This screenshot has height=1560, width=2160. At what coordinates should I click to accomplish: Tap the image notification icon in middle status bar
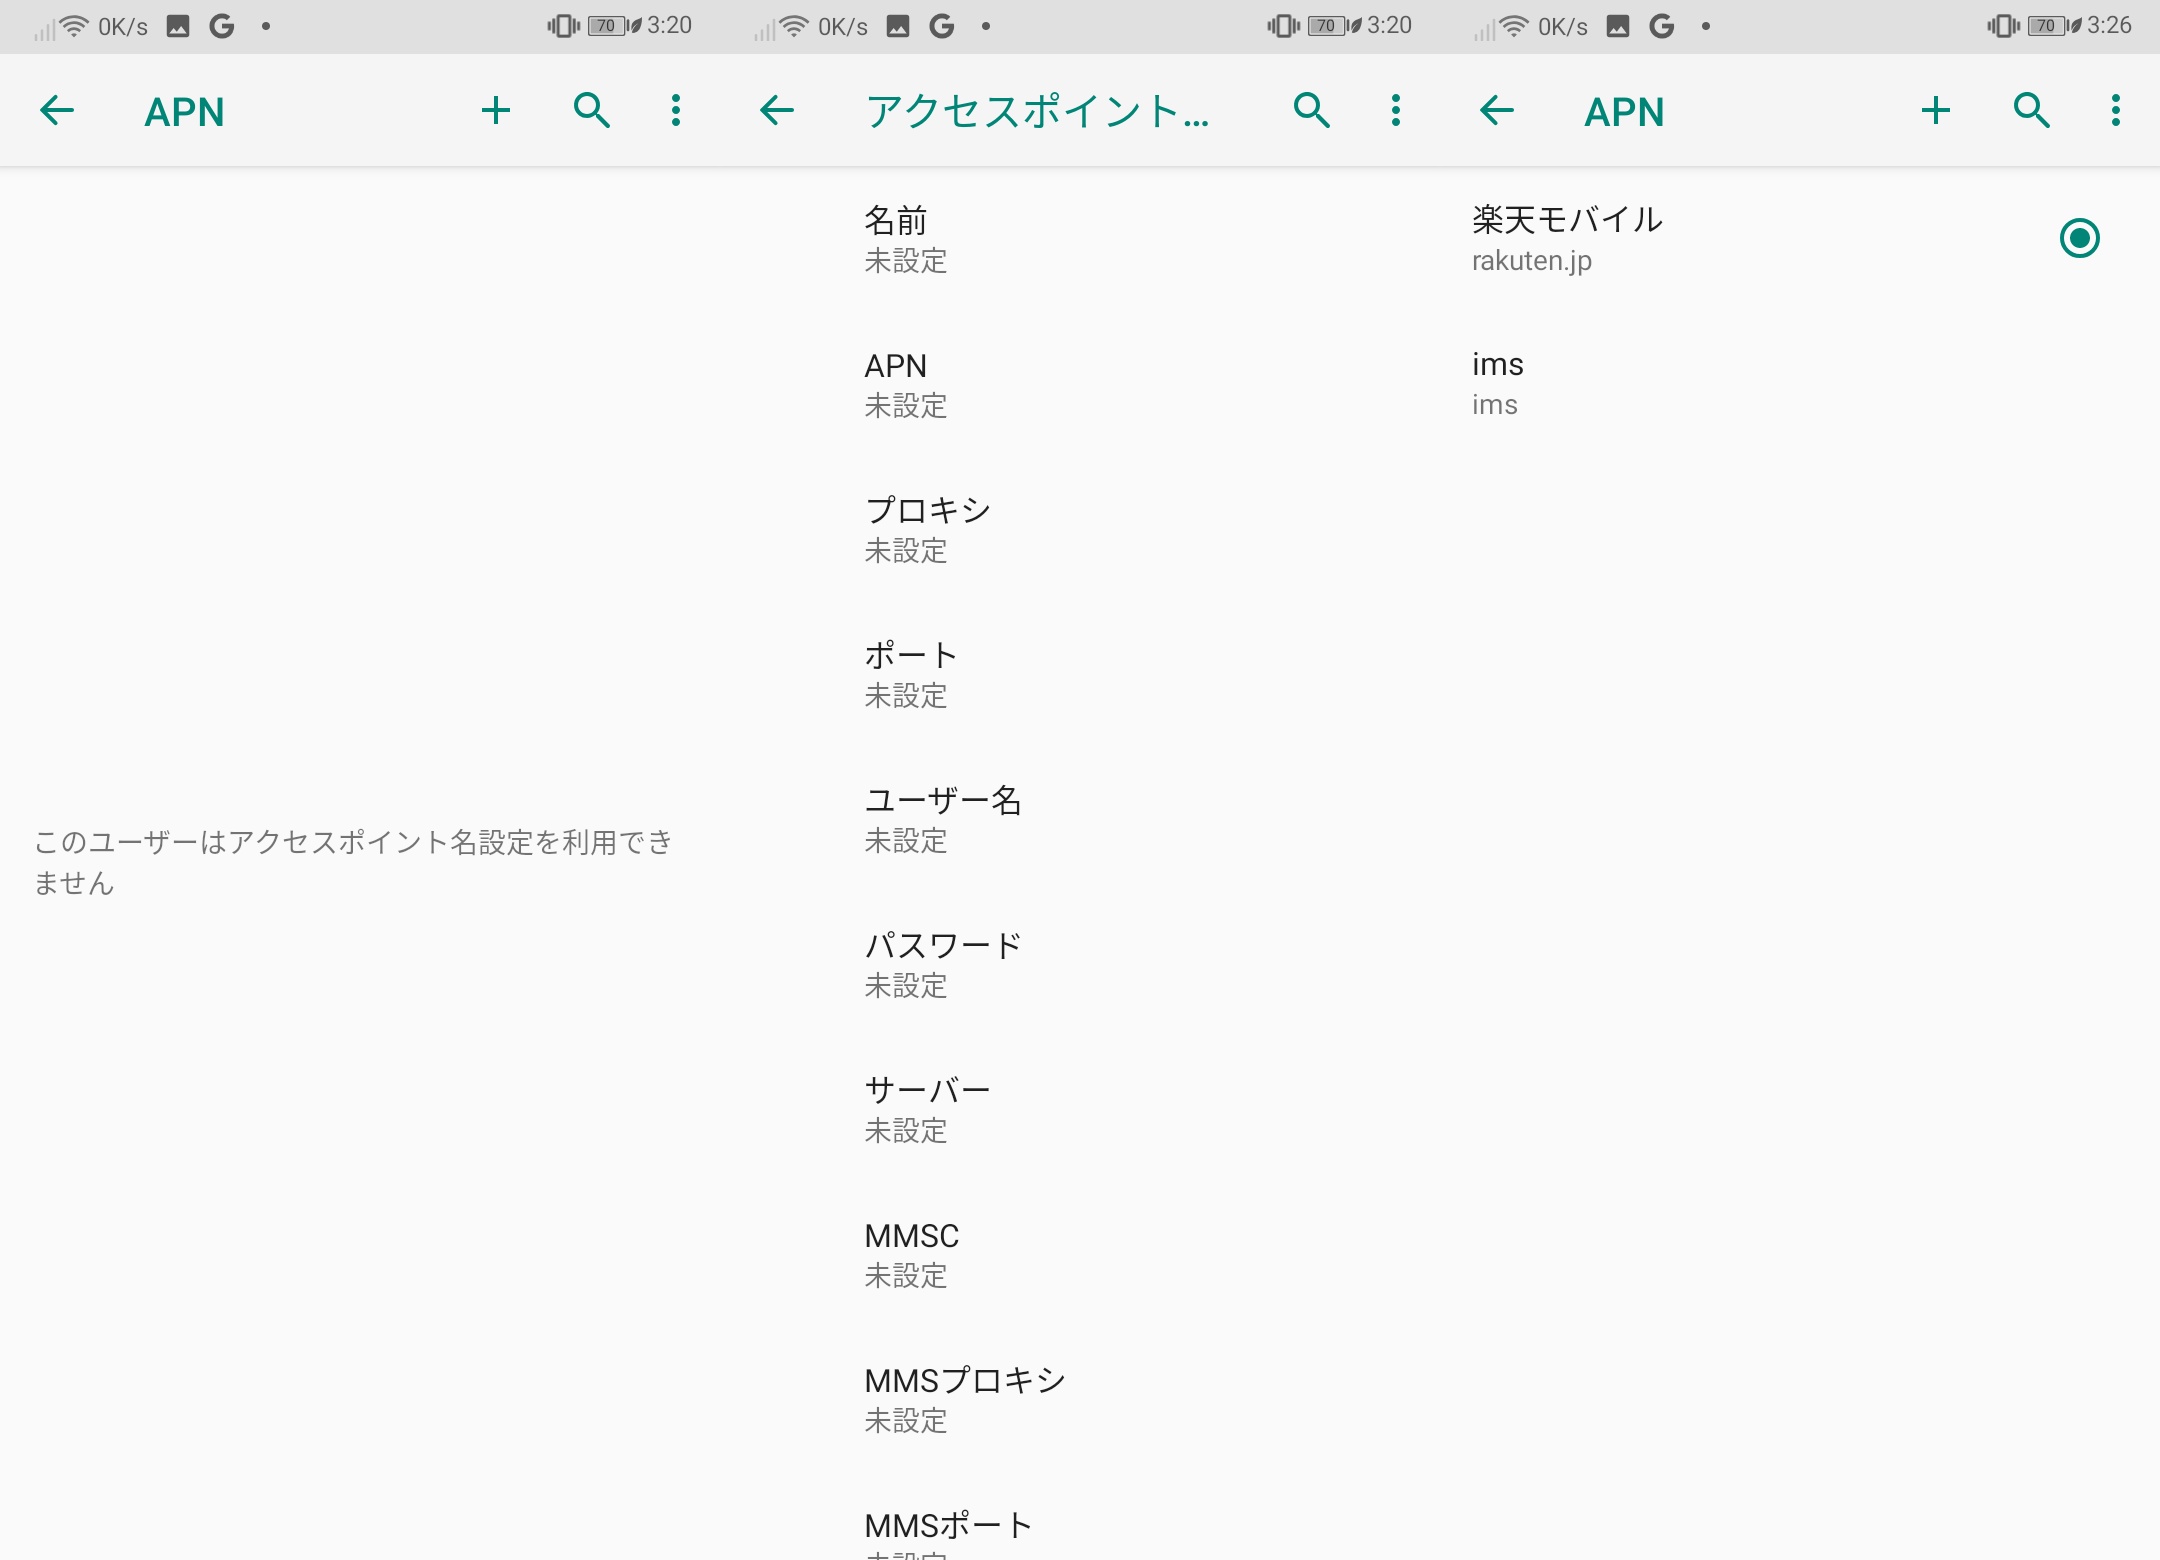pyautogui.click(x=898, y=26)
